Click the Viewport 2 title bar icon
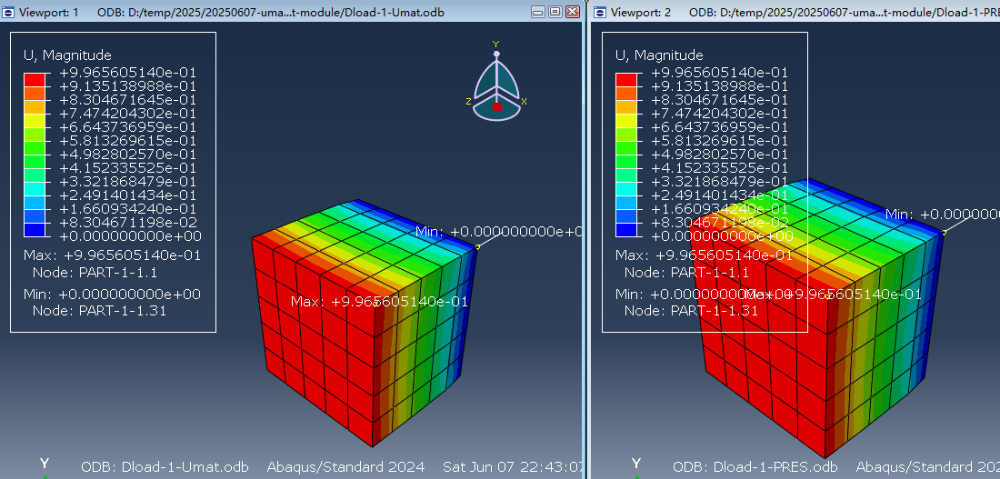The height and width of the screenshot is (479, 1000). [600, 11]
